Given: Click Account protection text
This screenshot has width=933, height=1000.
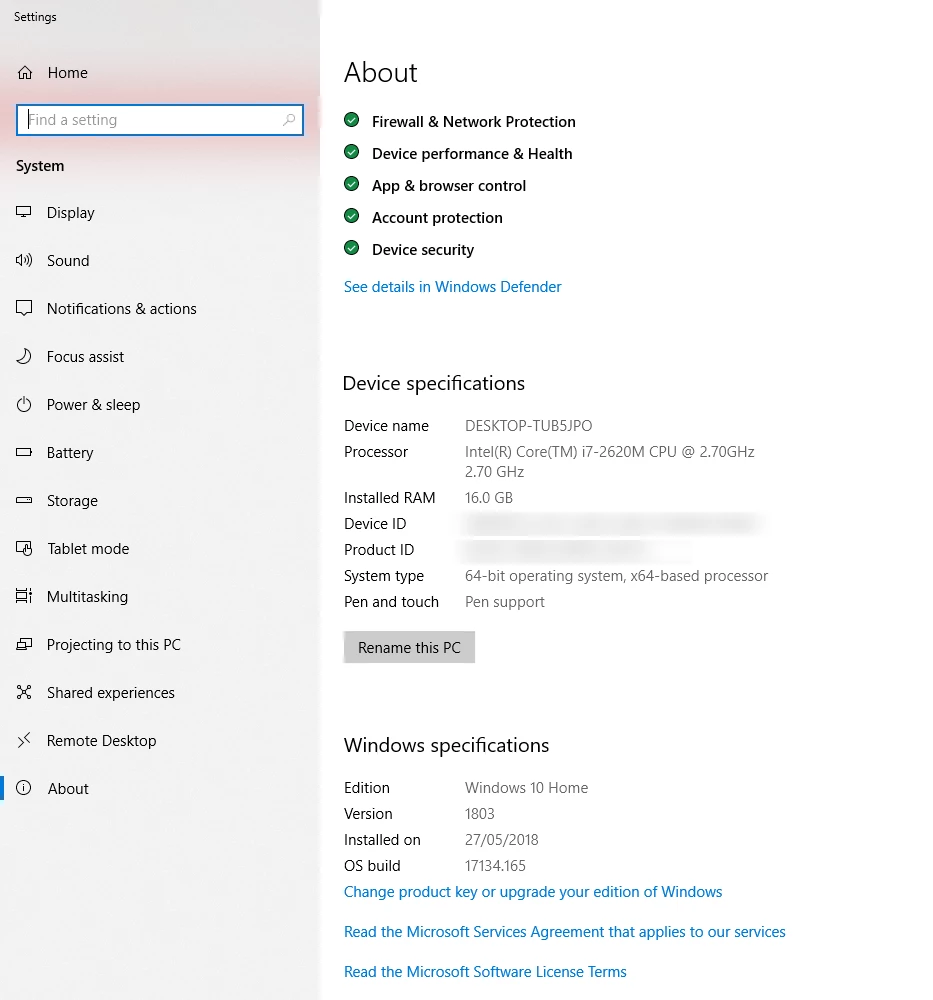Looking at the screenshot, I should [437, 218].
